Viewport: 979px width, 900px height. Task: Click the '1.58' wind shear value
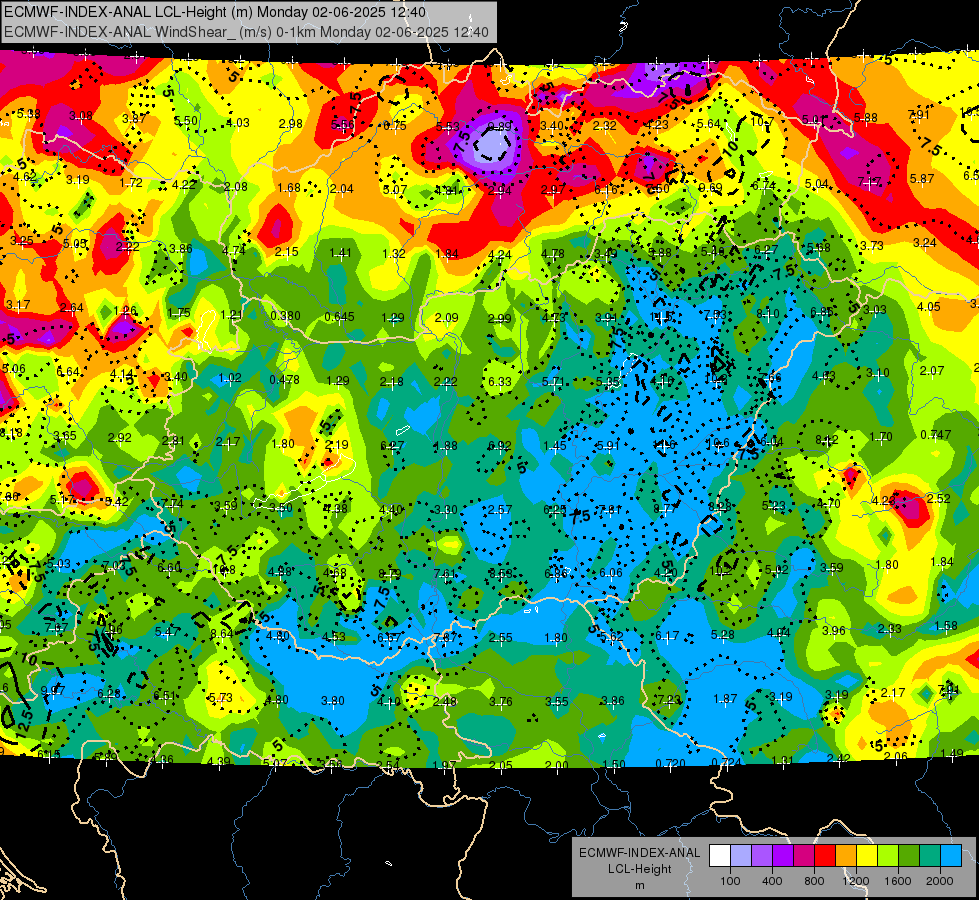(947, 626)
